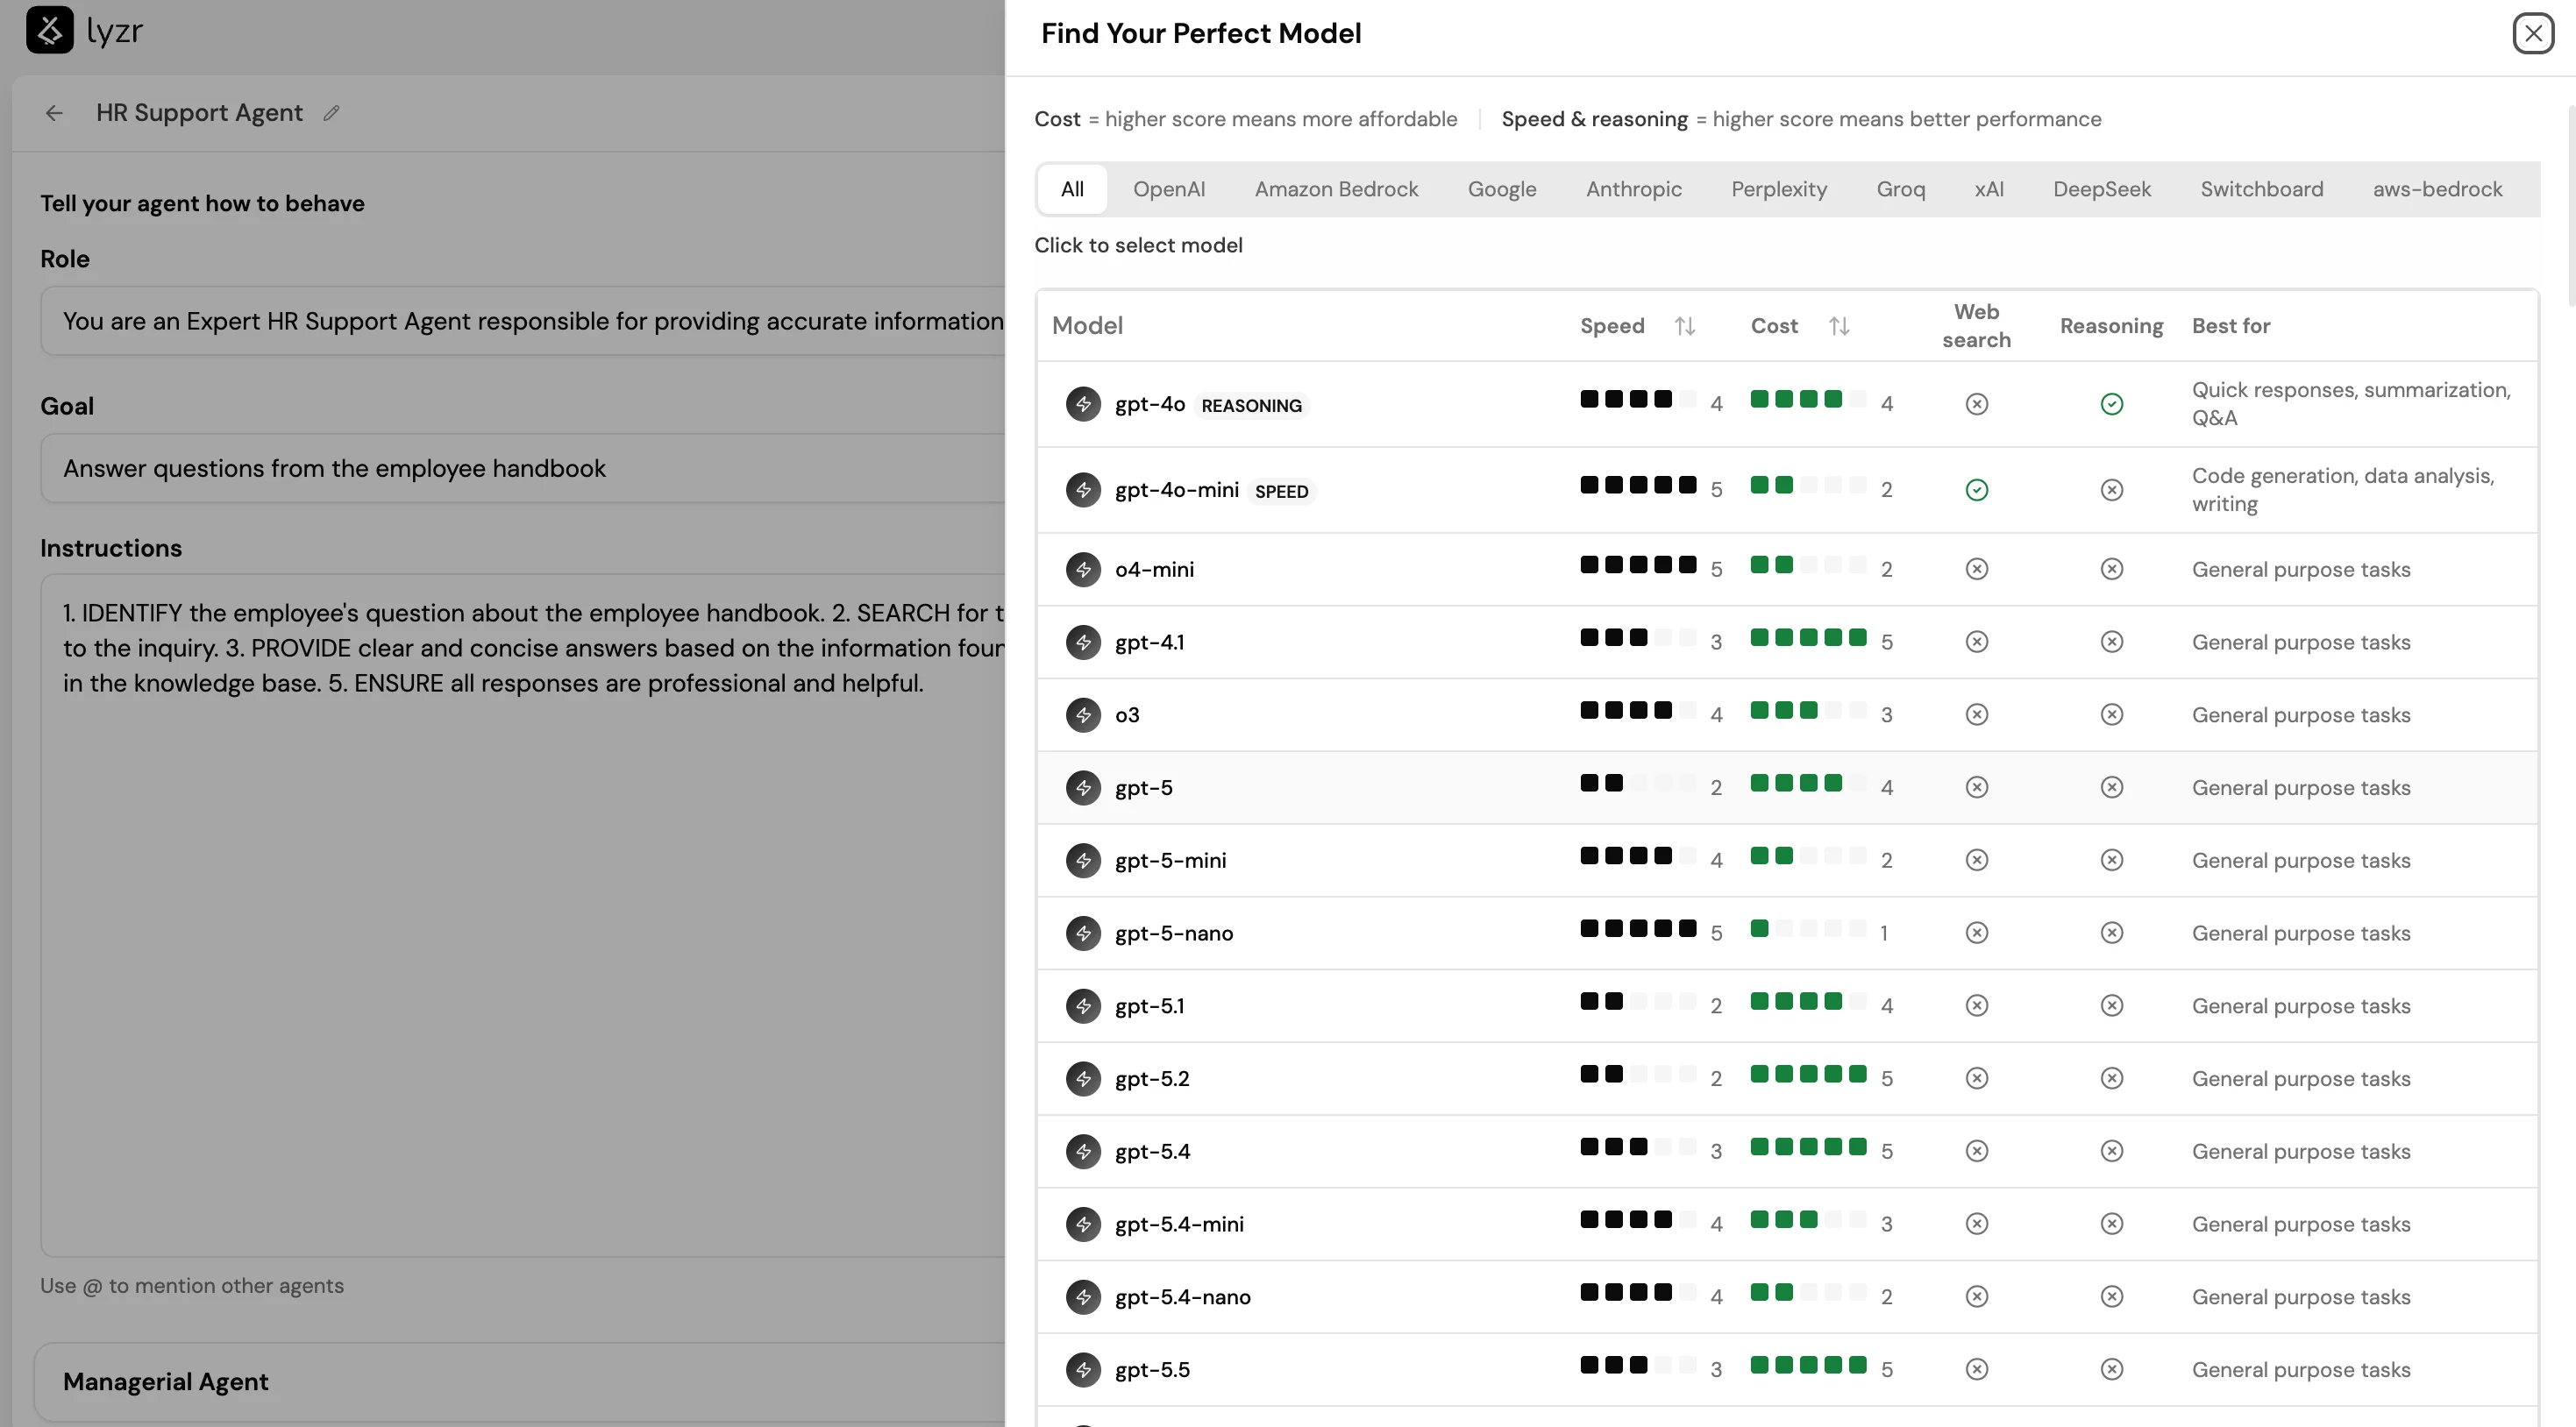The width and height of the screenshot is (2576, 1427).
Task: Click the Goal input field
Action: point(522,468)
